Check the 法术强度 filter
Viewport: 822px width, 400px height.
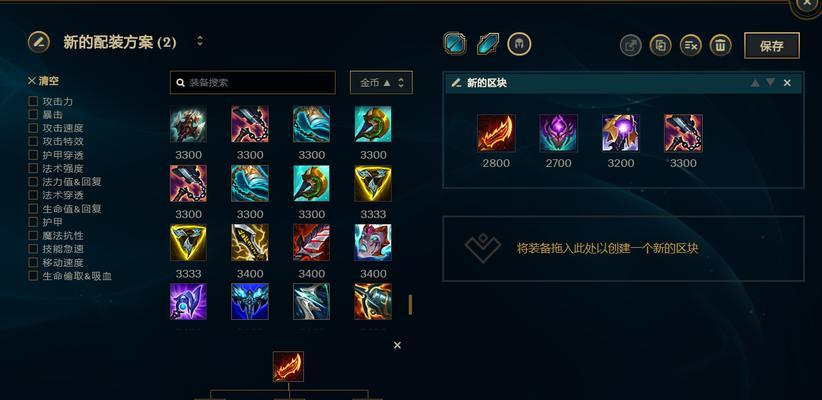tap(33, 168)
